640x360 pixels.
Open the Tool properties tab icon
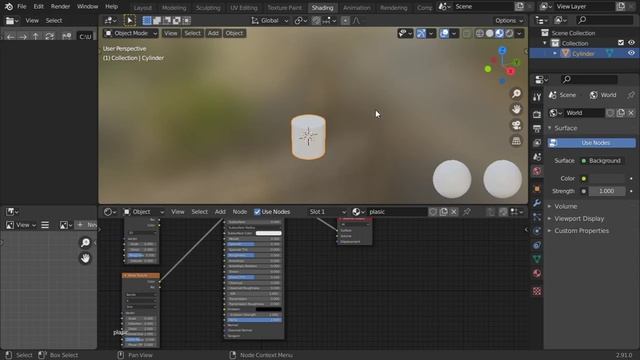(x=537, y=97)
